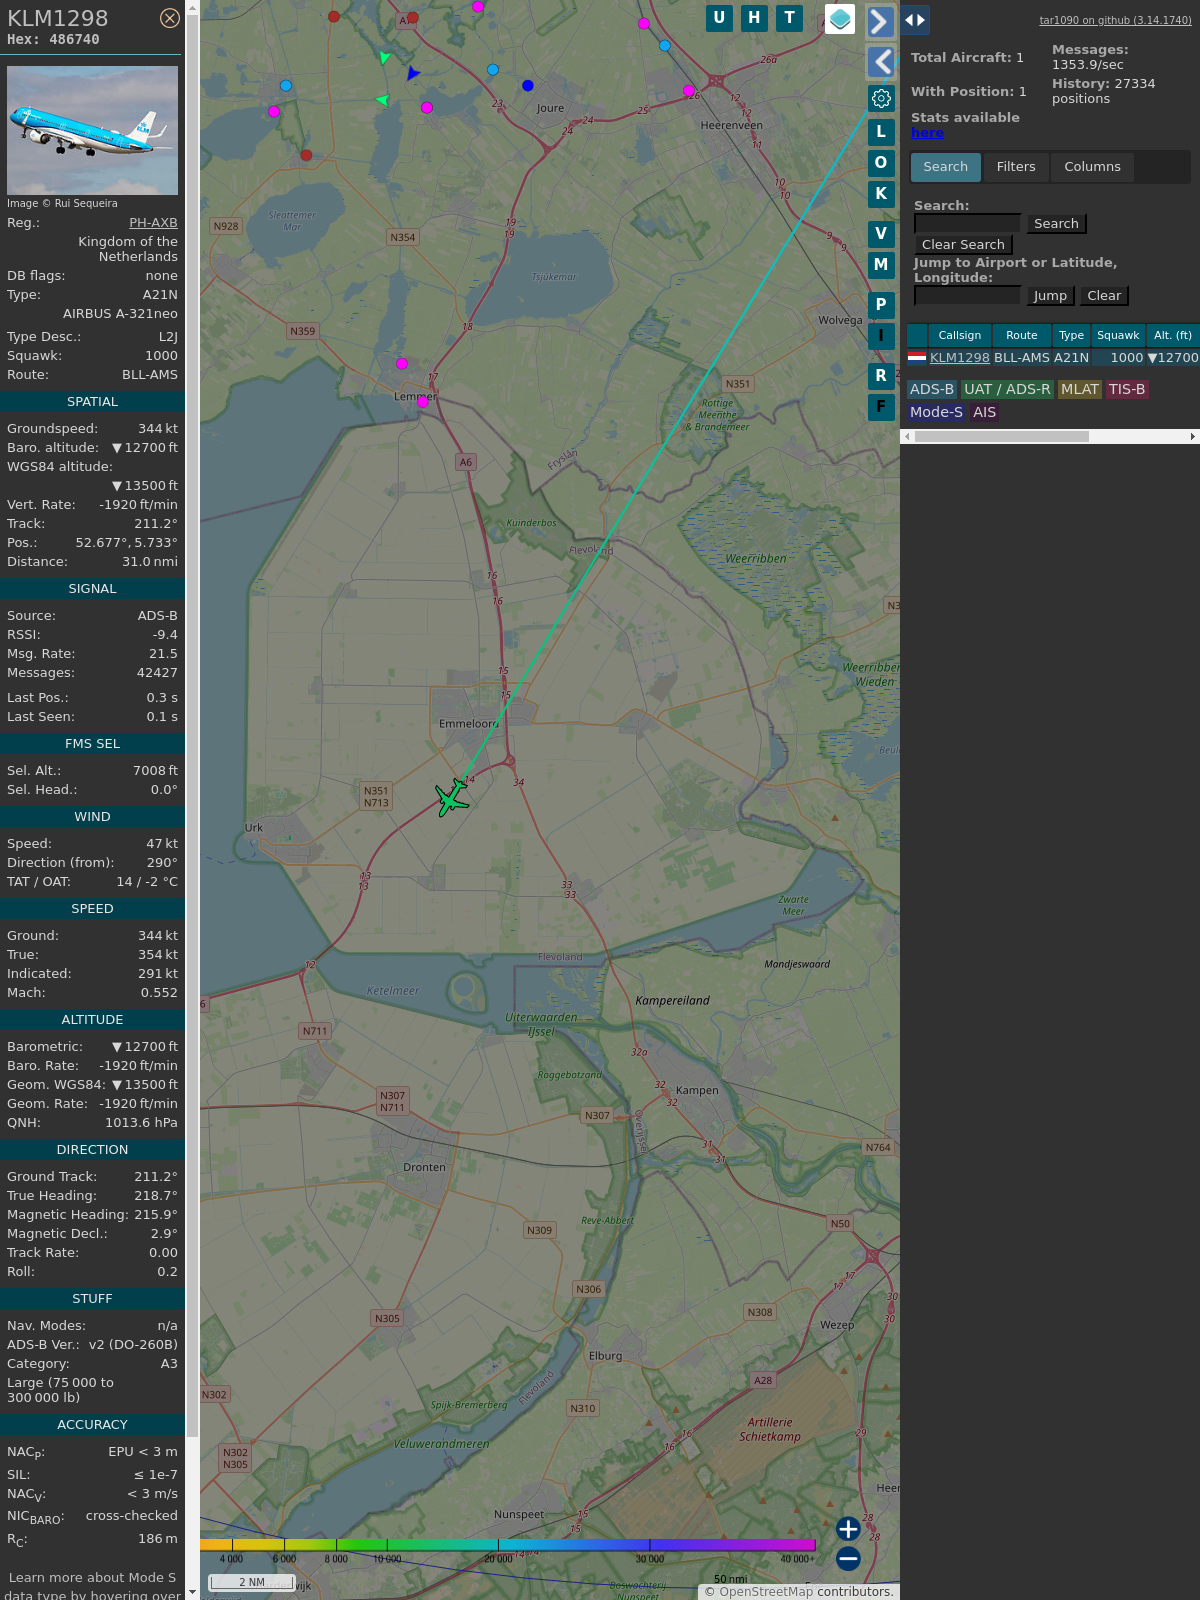Image resolution: width=1200 pixels, height=1600 pixels.
Task: Toggle the R map button
Action: [881, 376]
